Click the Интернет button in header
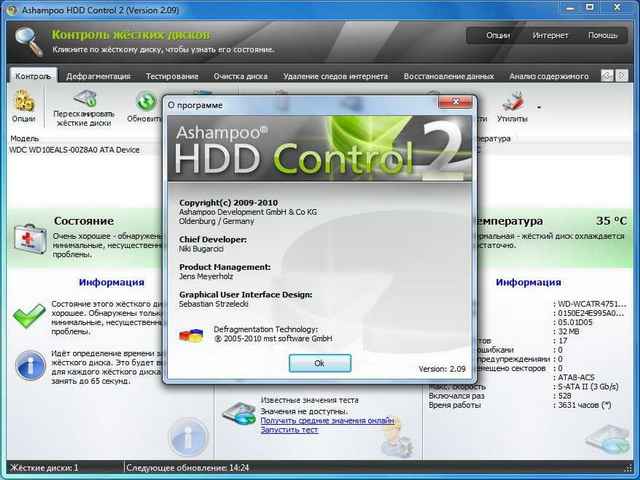640x480 pixels. coord(550,35)
